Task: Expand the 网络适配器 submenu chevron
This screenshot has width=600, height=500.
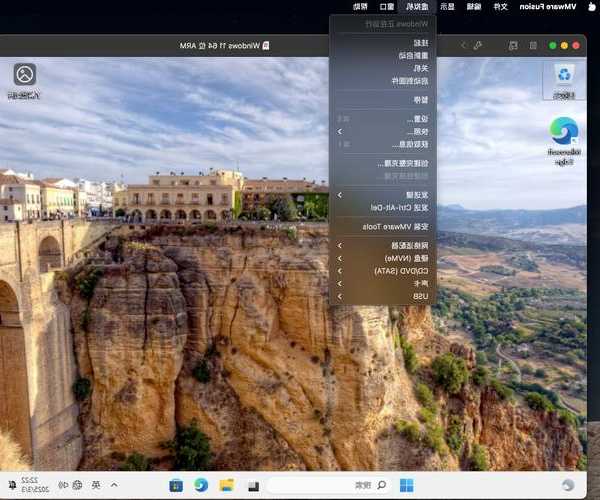Action: (x=340, y=246)
